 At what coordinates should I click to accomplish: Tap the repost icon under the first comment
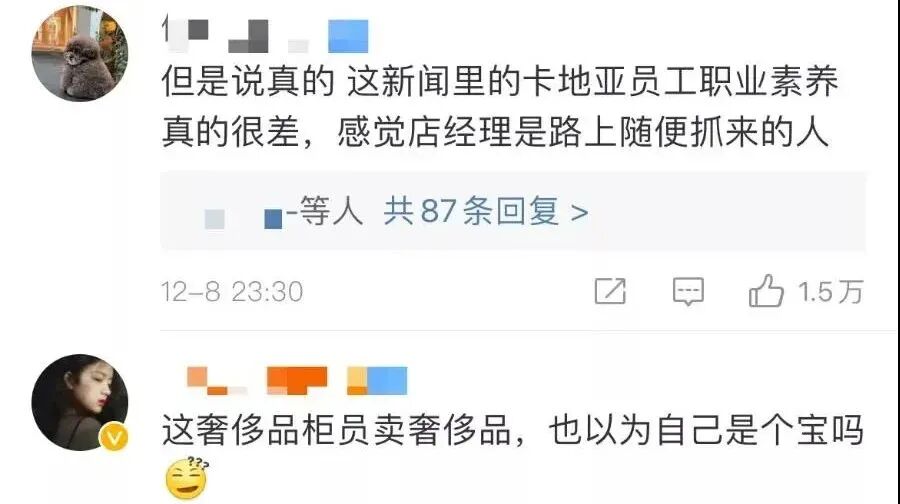click(610, 290)
